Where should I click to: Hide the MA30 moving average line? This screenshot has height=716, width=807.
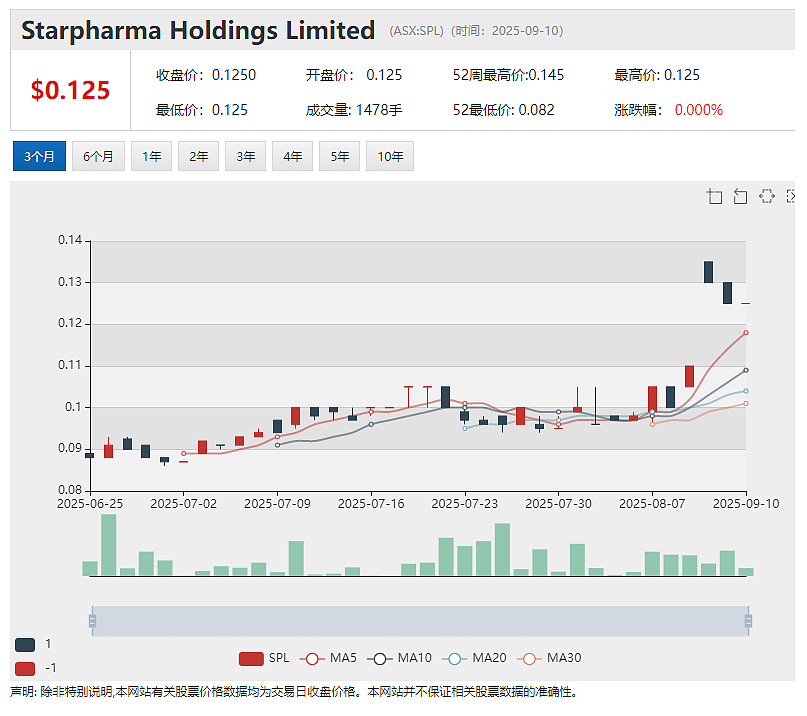[549, 658]
